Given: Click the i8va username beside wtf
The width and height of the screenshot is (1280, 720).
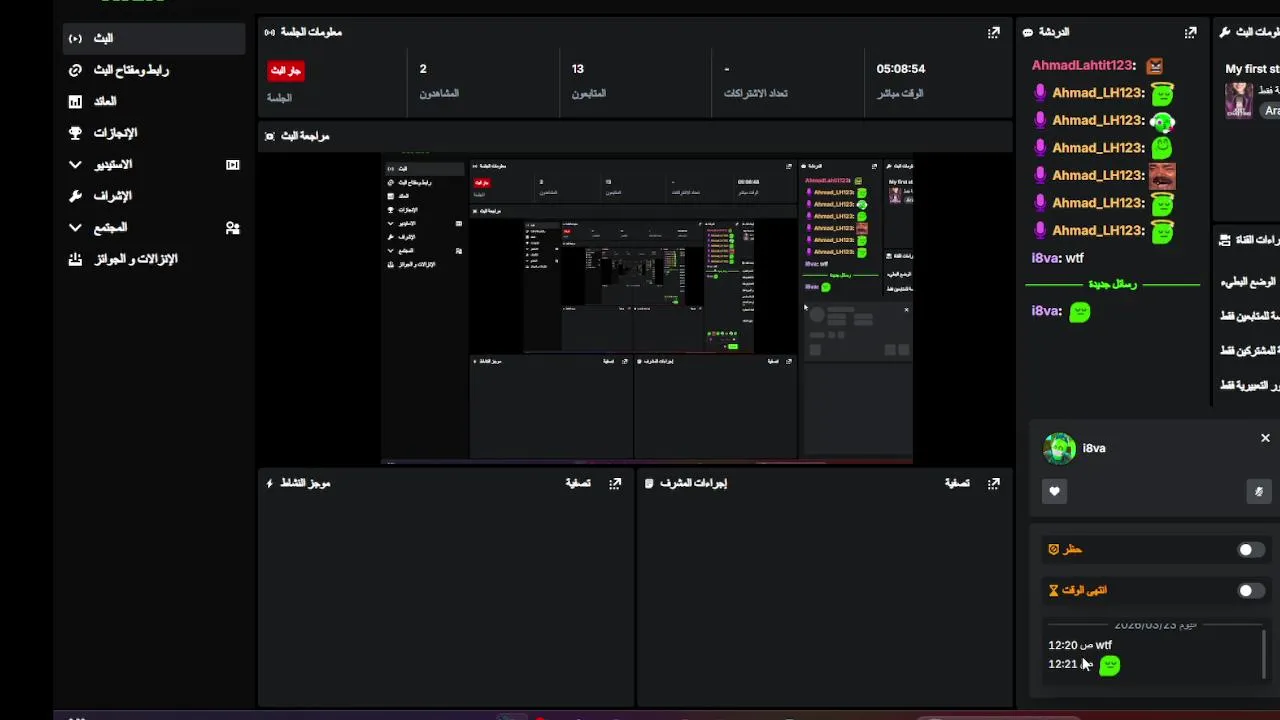Looking at the screenshot, I should (x=1046, y=258).
